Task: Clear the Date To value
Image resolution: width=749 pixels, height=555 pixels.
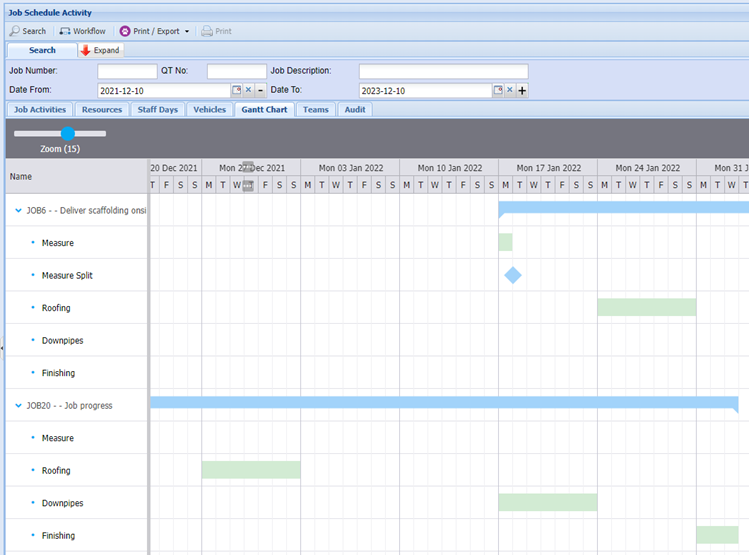Action: pyautogui.click(x=510, y=91)
